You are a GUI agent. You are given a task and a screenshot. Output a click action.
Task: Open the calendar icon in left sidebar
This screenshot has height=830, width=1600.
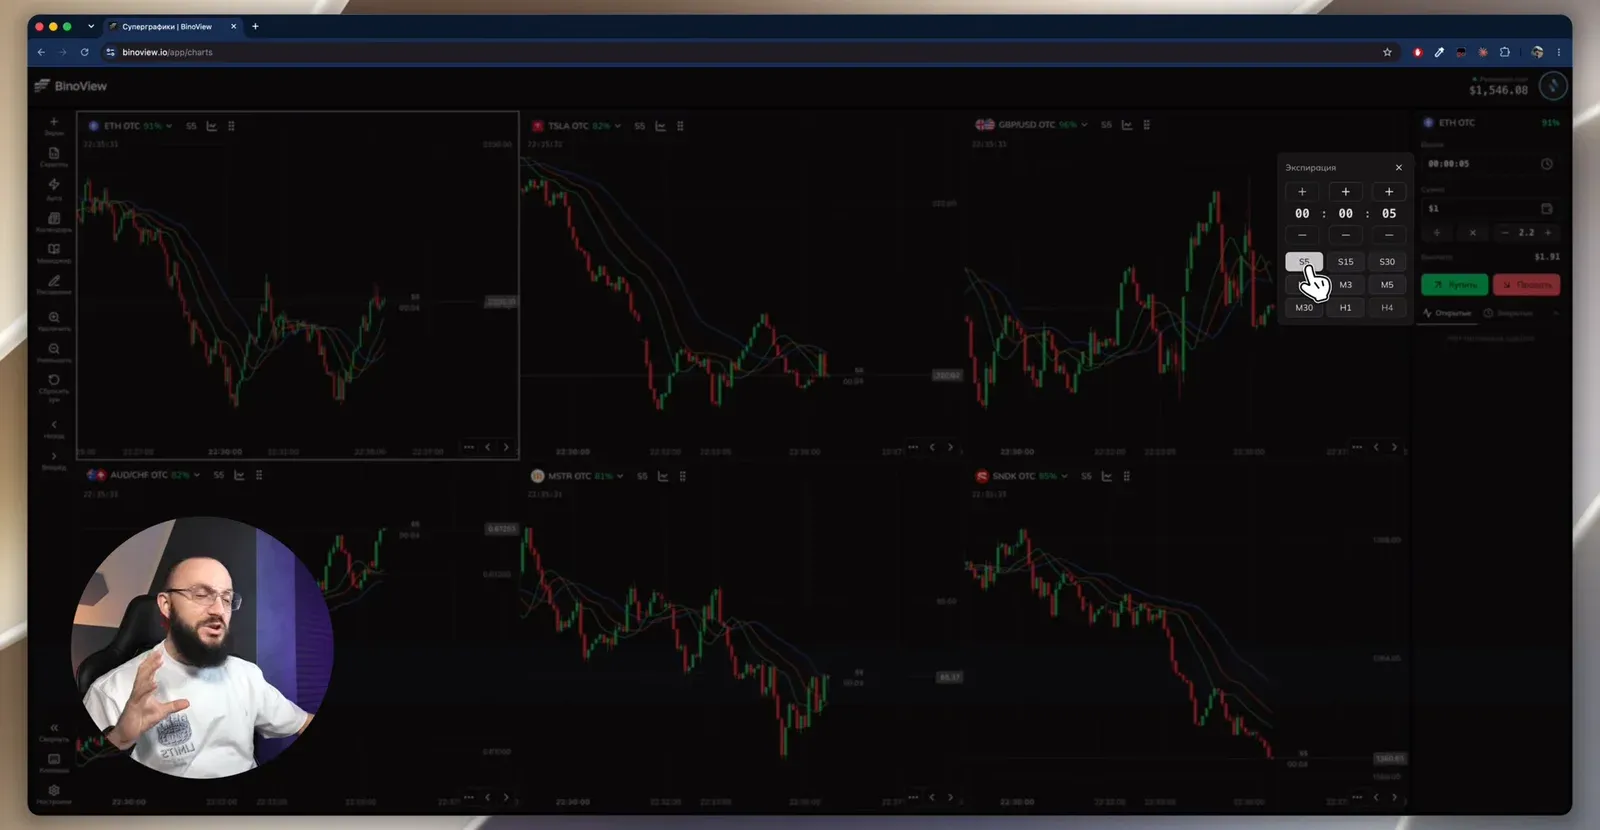coord(54,217)
